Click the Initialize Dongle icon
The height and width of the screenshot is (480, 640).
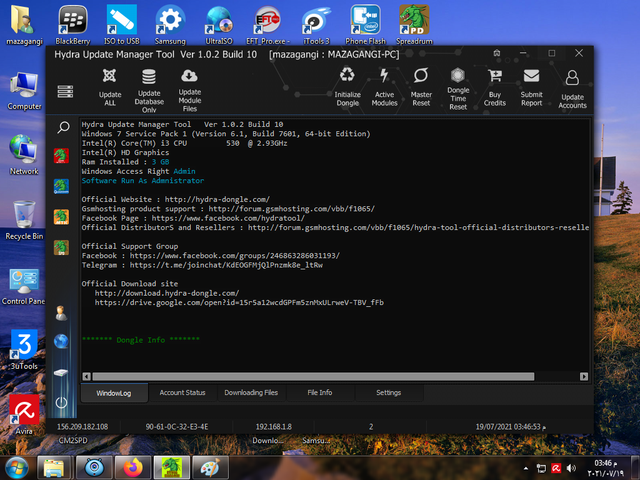click(347, 87)
